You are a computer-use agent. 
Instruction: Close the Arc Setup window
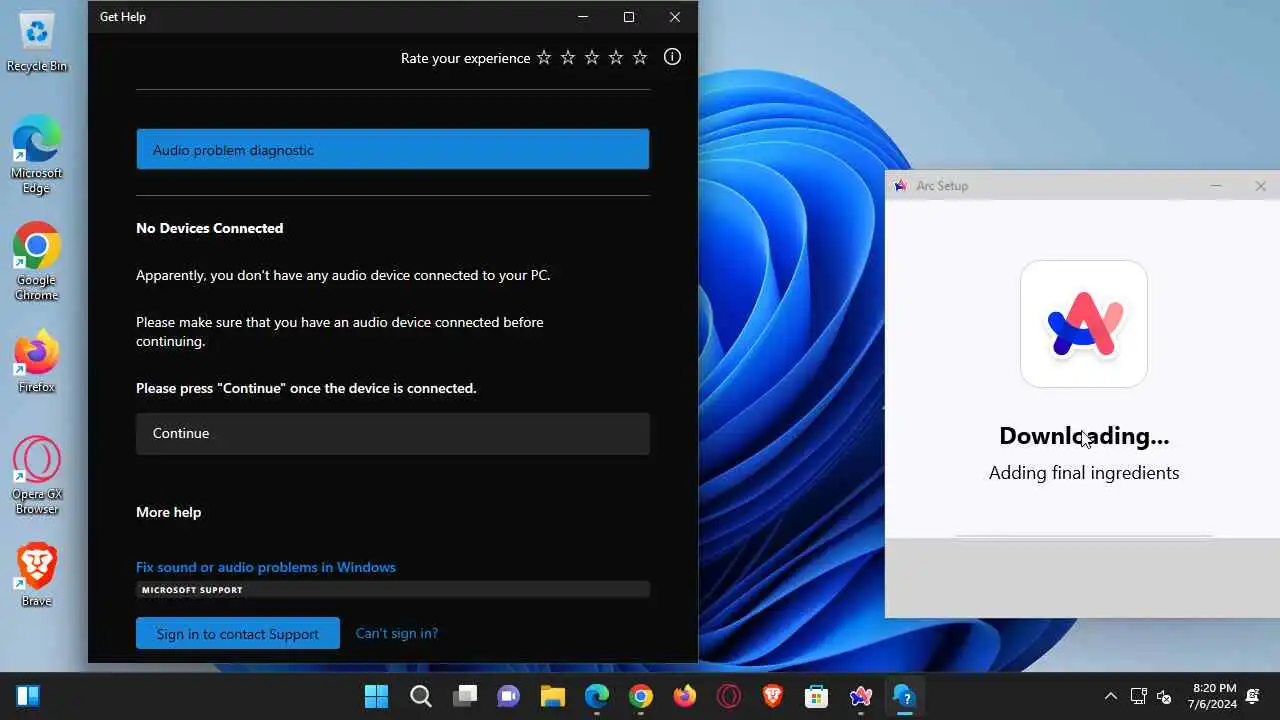coord(1260,185)
